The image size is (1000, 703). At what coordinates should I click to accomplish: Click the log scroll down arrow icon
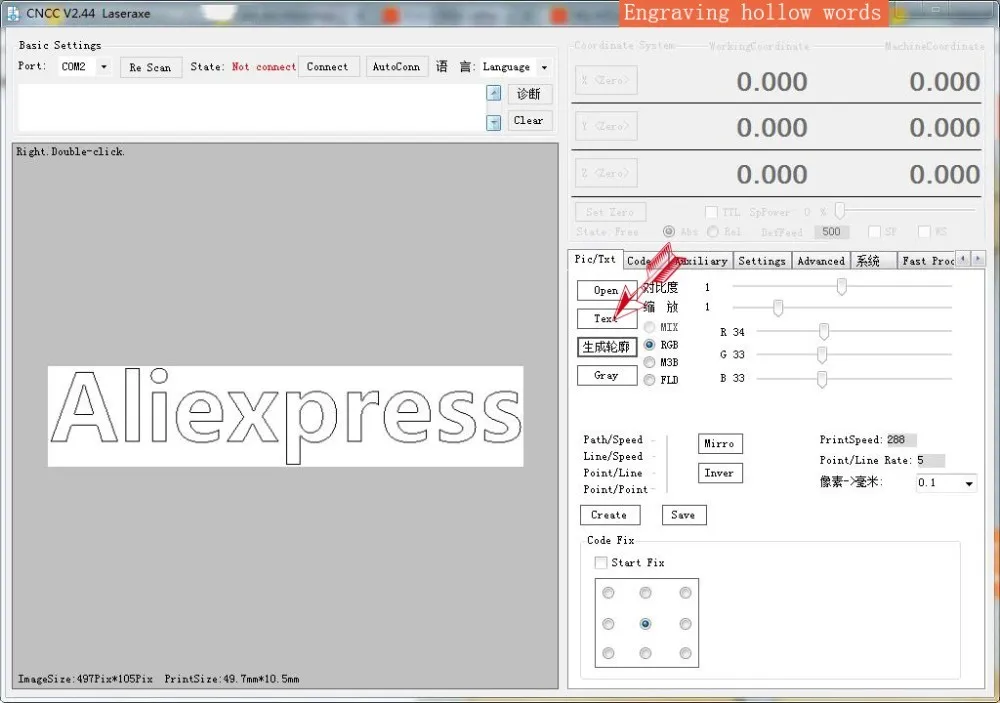494,122
